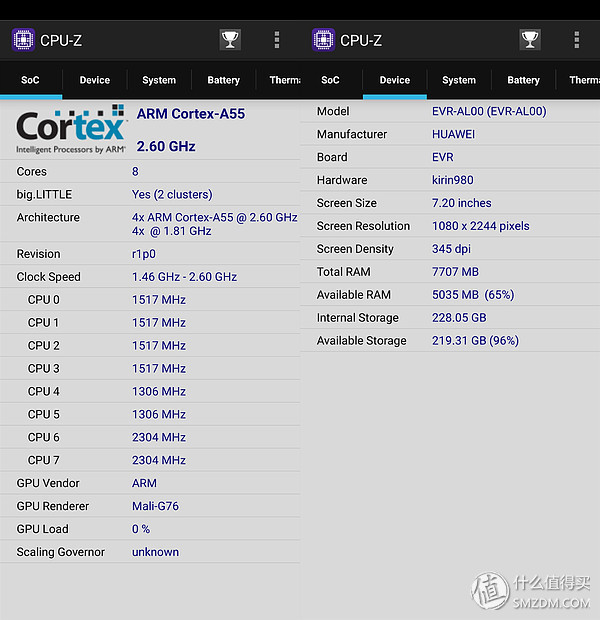Select SoC tab in left window
Image resolution: width=600 pixels, height=620 pixels.
pos(30,80)
